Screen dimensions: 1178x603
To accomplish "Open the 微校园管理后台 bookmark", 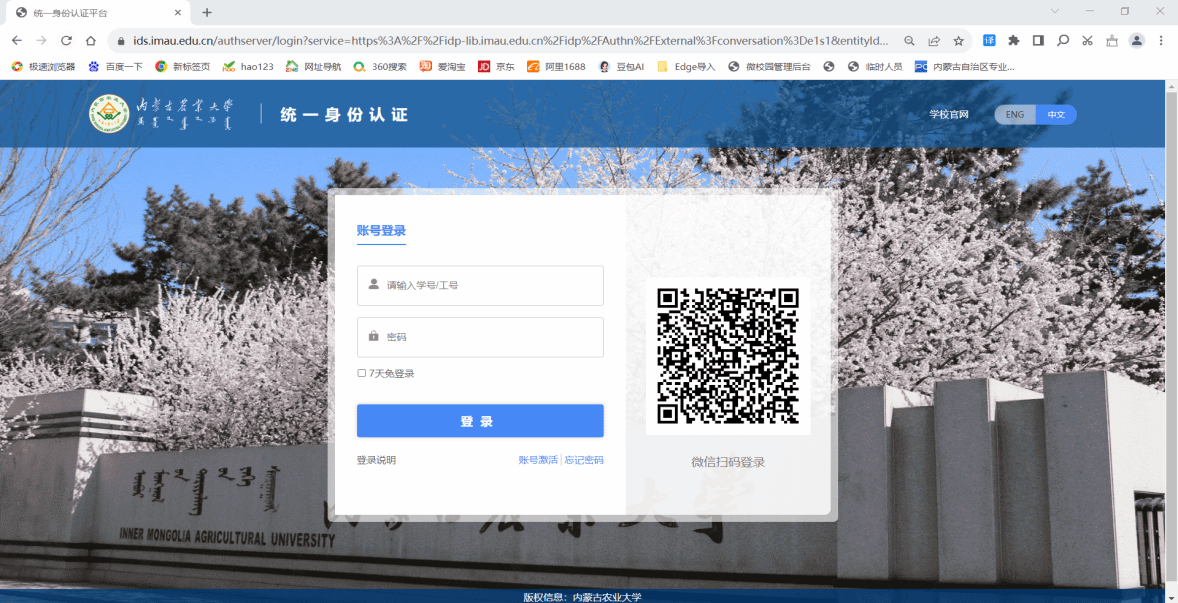I will pos(769,67).
